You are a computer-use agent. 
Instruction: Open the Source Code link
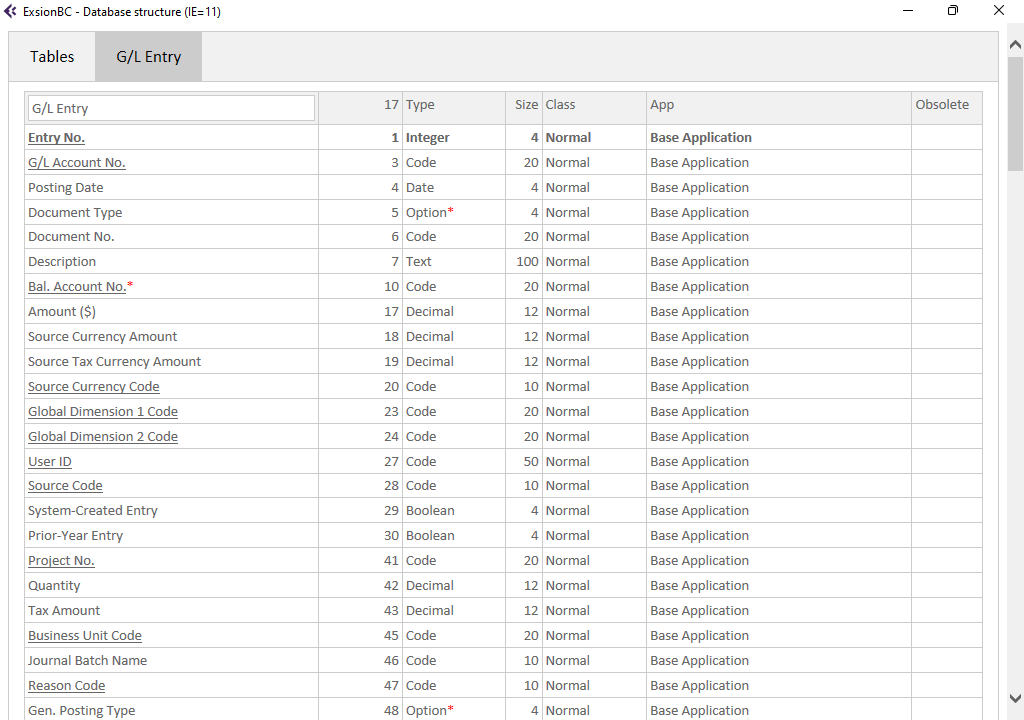point(65,485)
